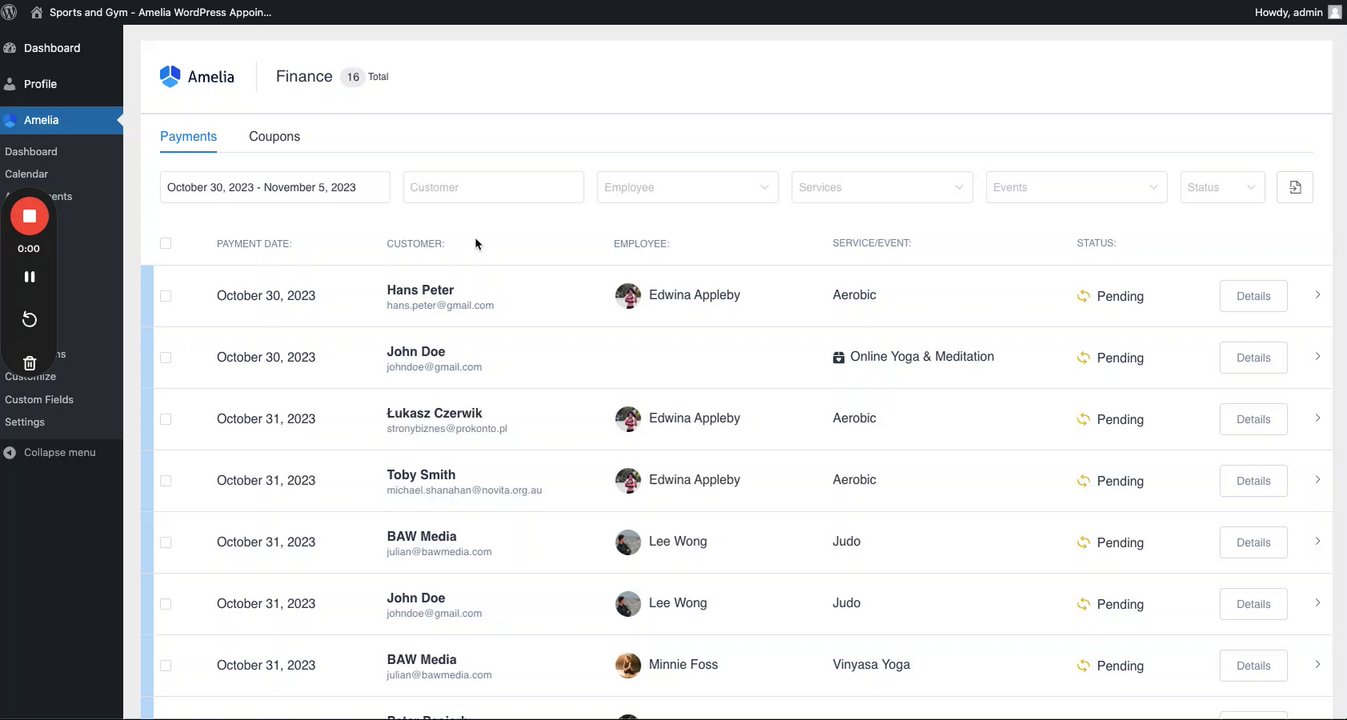Click Lee Wong's avatar in BAW Media Judo row
Viewport: 1347px width, 720px height.
tap(628, 542)
